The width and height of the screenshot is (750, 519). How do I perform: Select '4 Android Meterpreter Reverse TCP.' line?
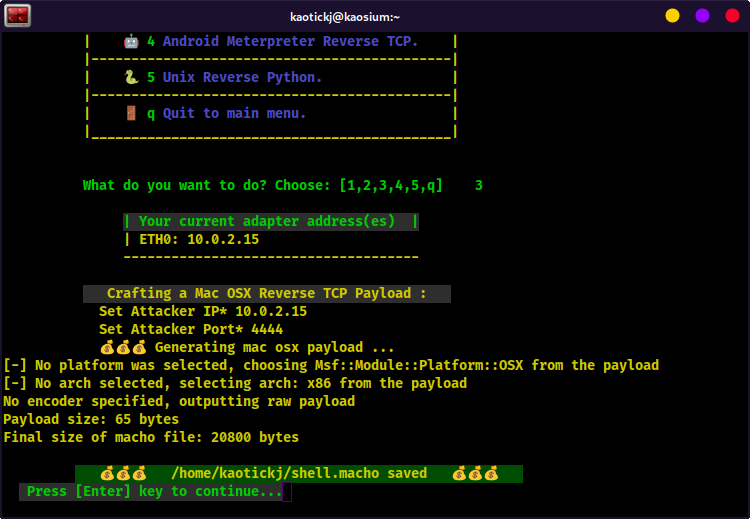[x=282, y=41]
